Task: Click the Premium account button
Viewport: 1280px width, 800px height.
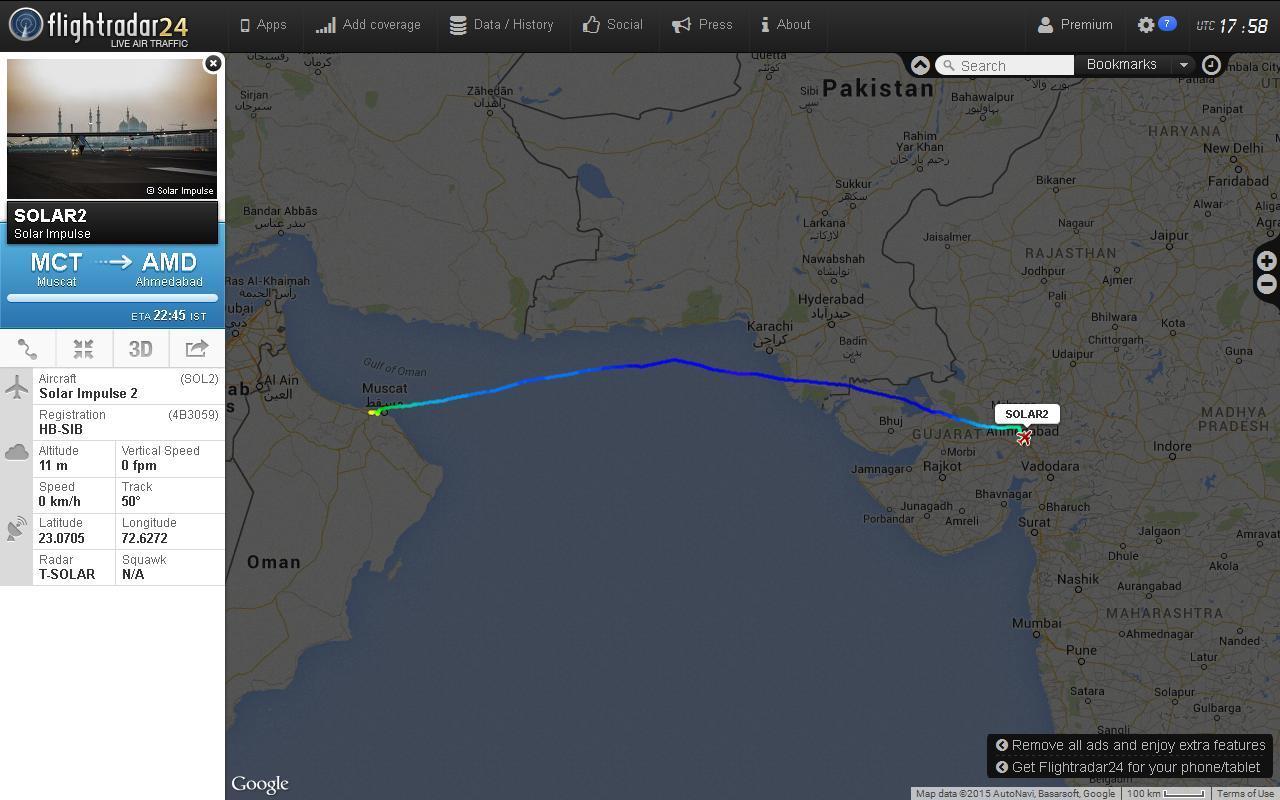Action: pos(1075,25)
